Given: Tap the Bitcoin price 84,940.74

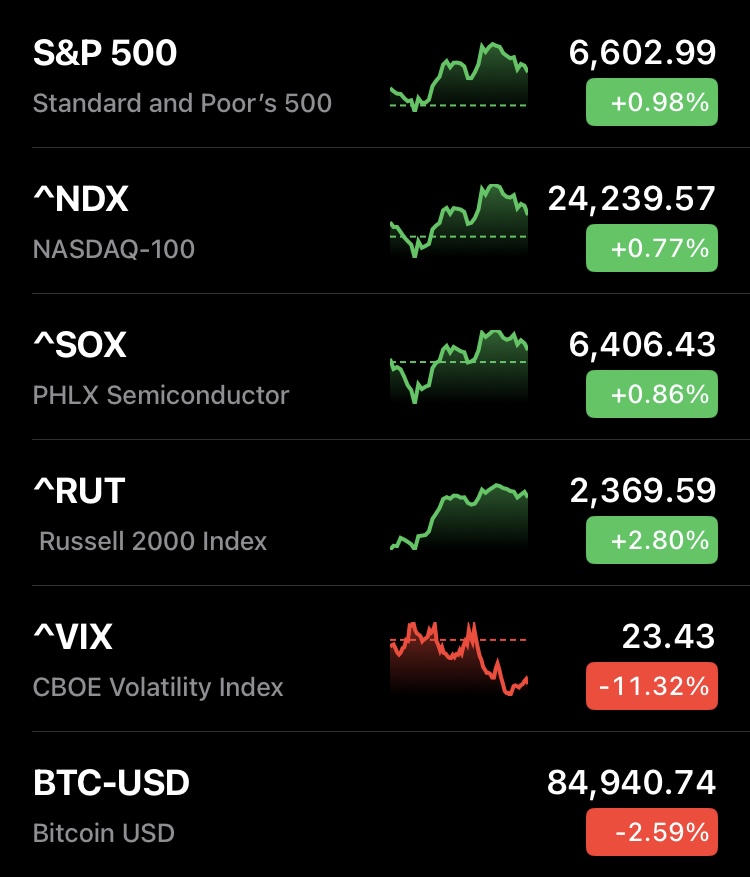Looking at the screenshot, I should pos(631,783).
